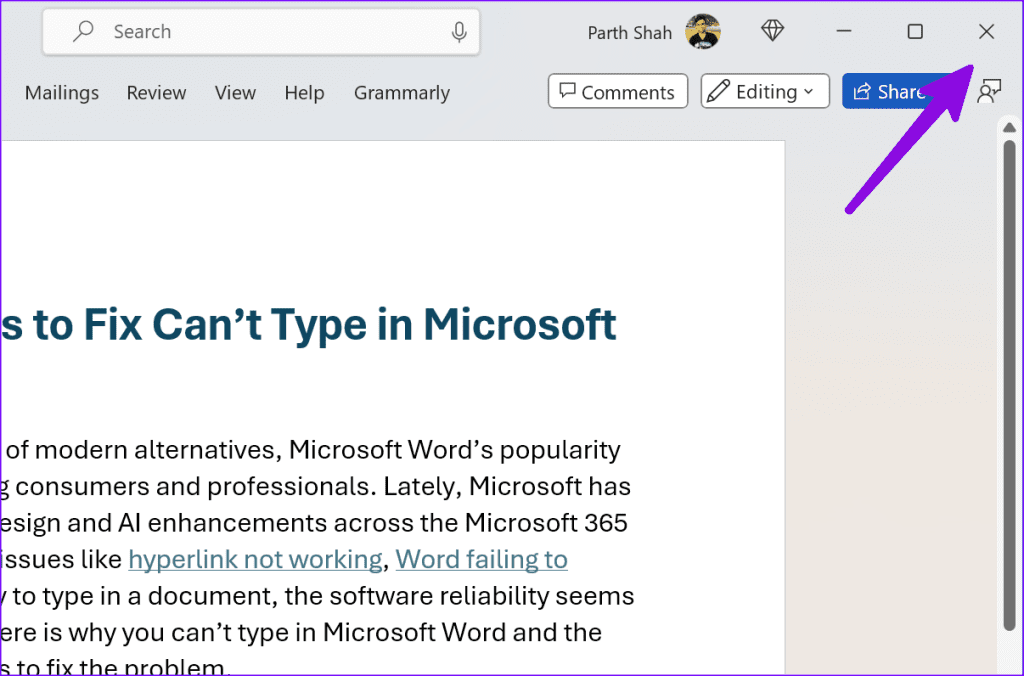
Task: Select the View tab
Action: coord(235,93)
